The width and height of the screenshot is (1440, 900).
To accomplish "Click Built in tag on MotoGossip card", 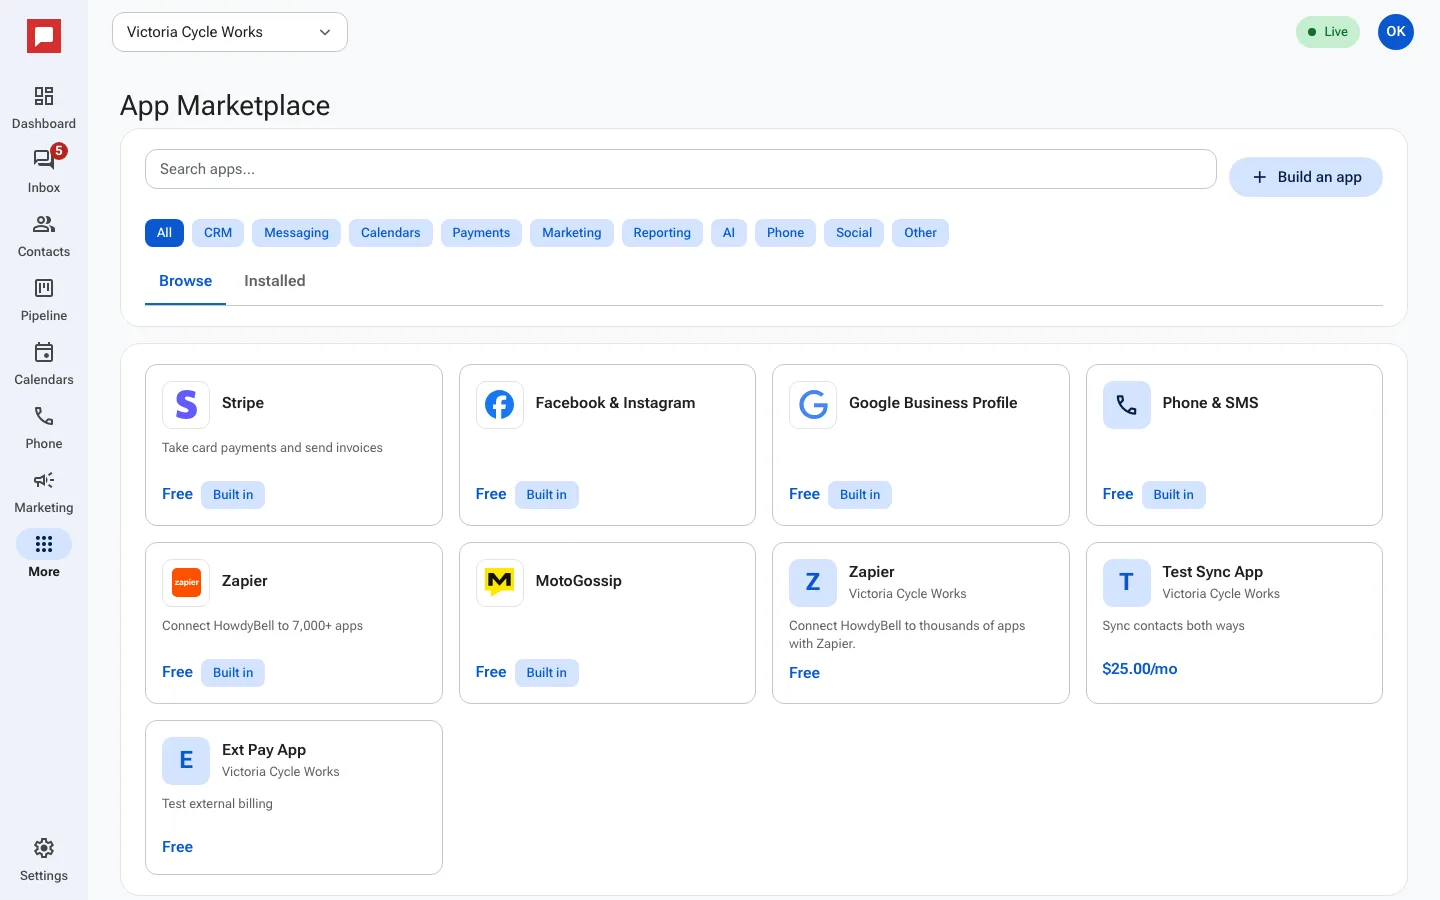I will point(547,673).
